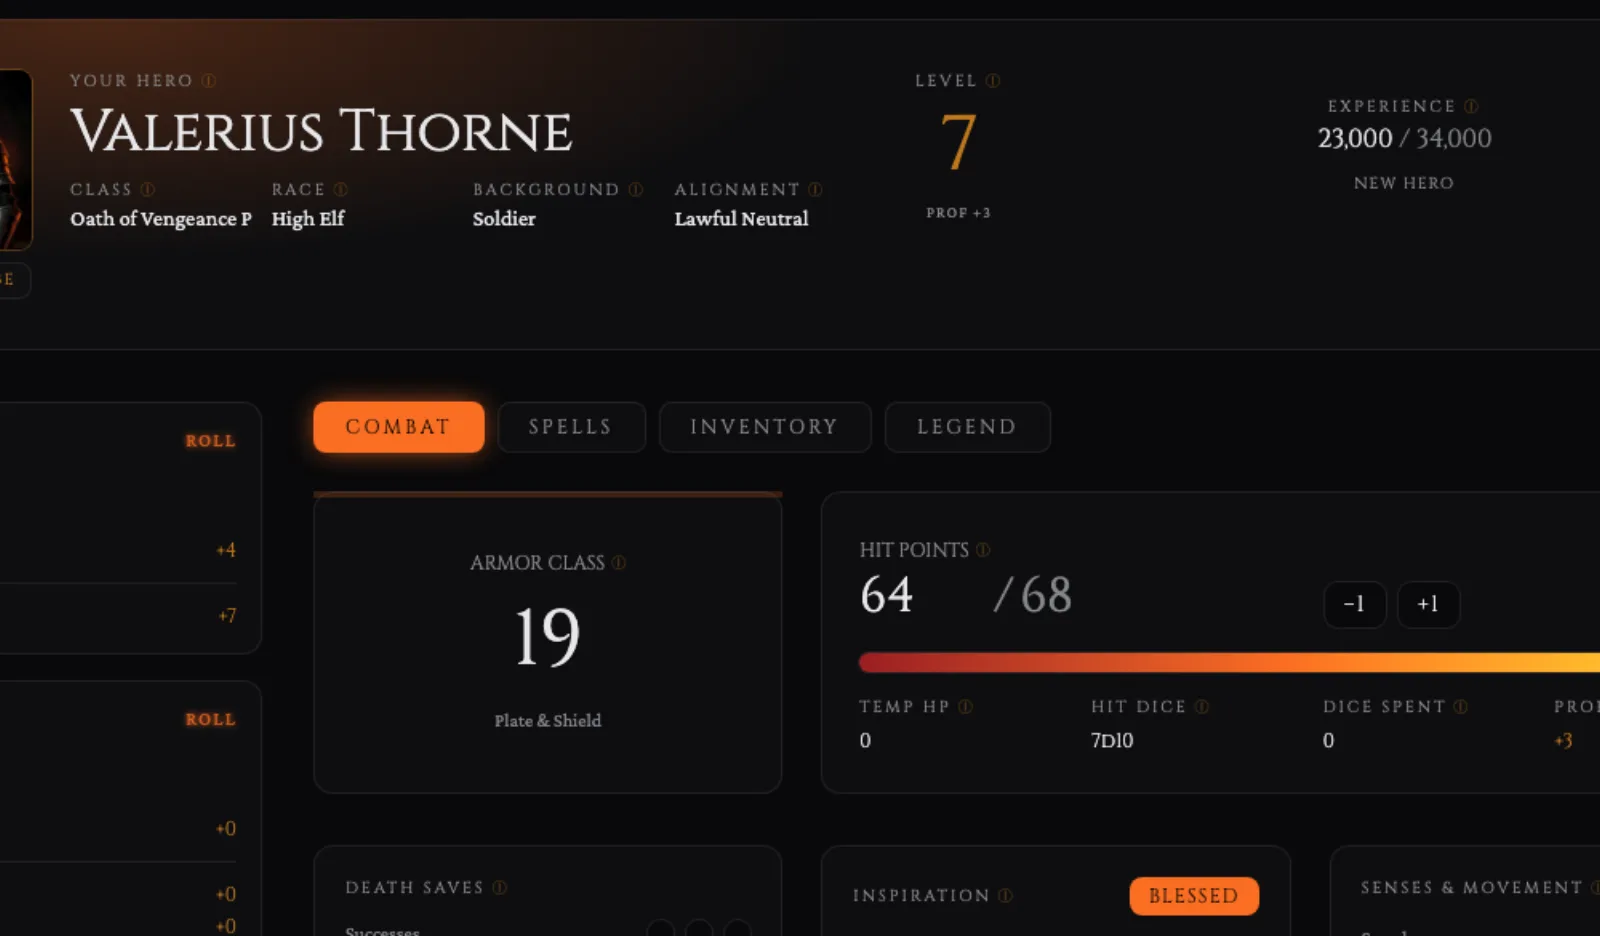Click info icon beside Race label
This screenshot has height=936, width=1600.
coord(341,189)
